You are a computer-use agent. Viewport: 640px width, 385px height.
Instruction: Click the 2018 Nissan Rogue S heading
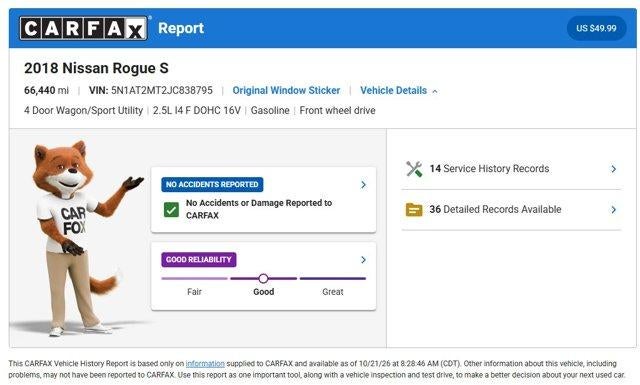coord(96,68)
